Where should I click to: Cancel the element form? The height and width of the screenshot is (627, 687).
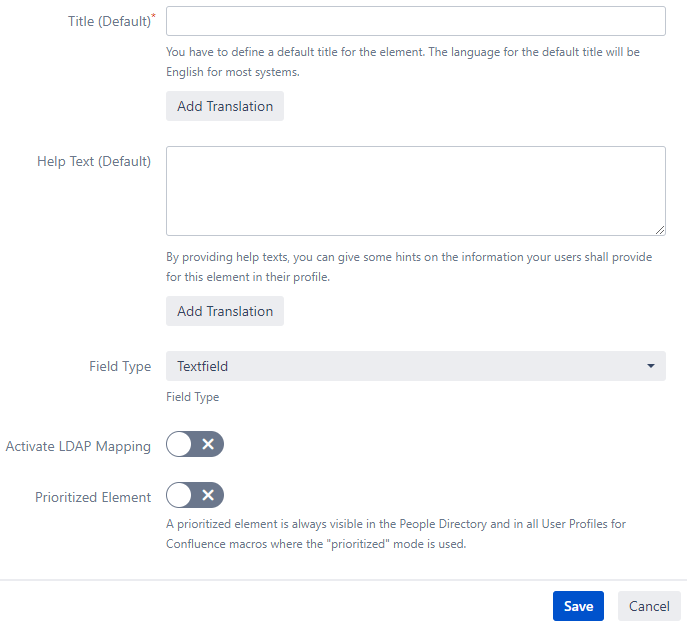click(x=649, y=606)
